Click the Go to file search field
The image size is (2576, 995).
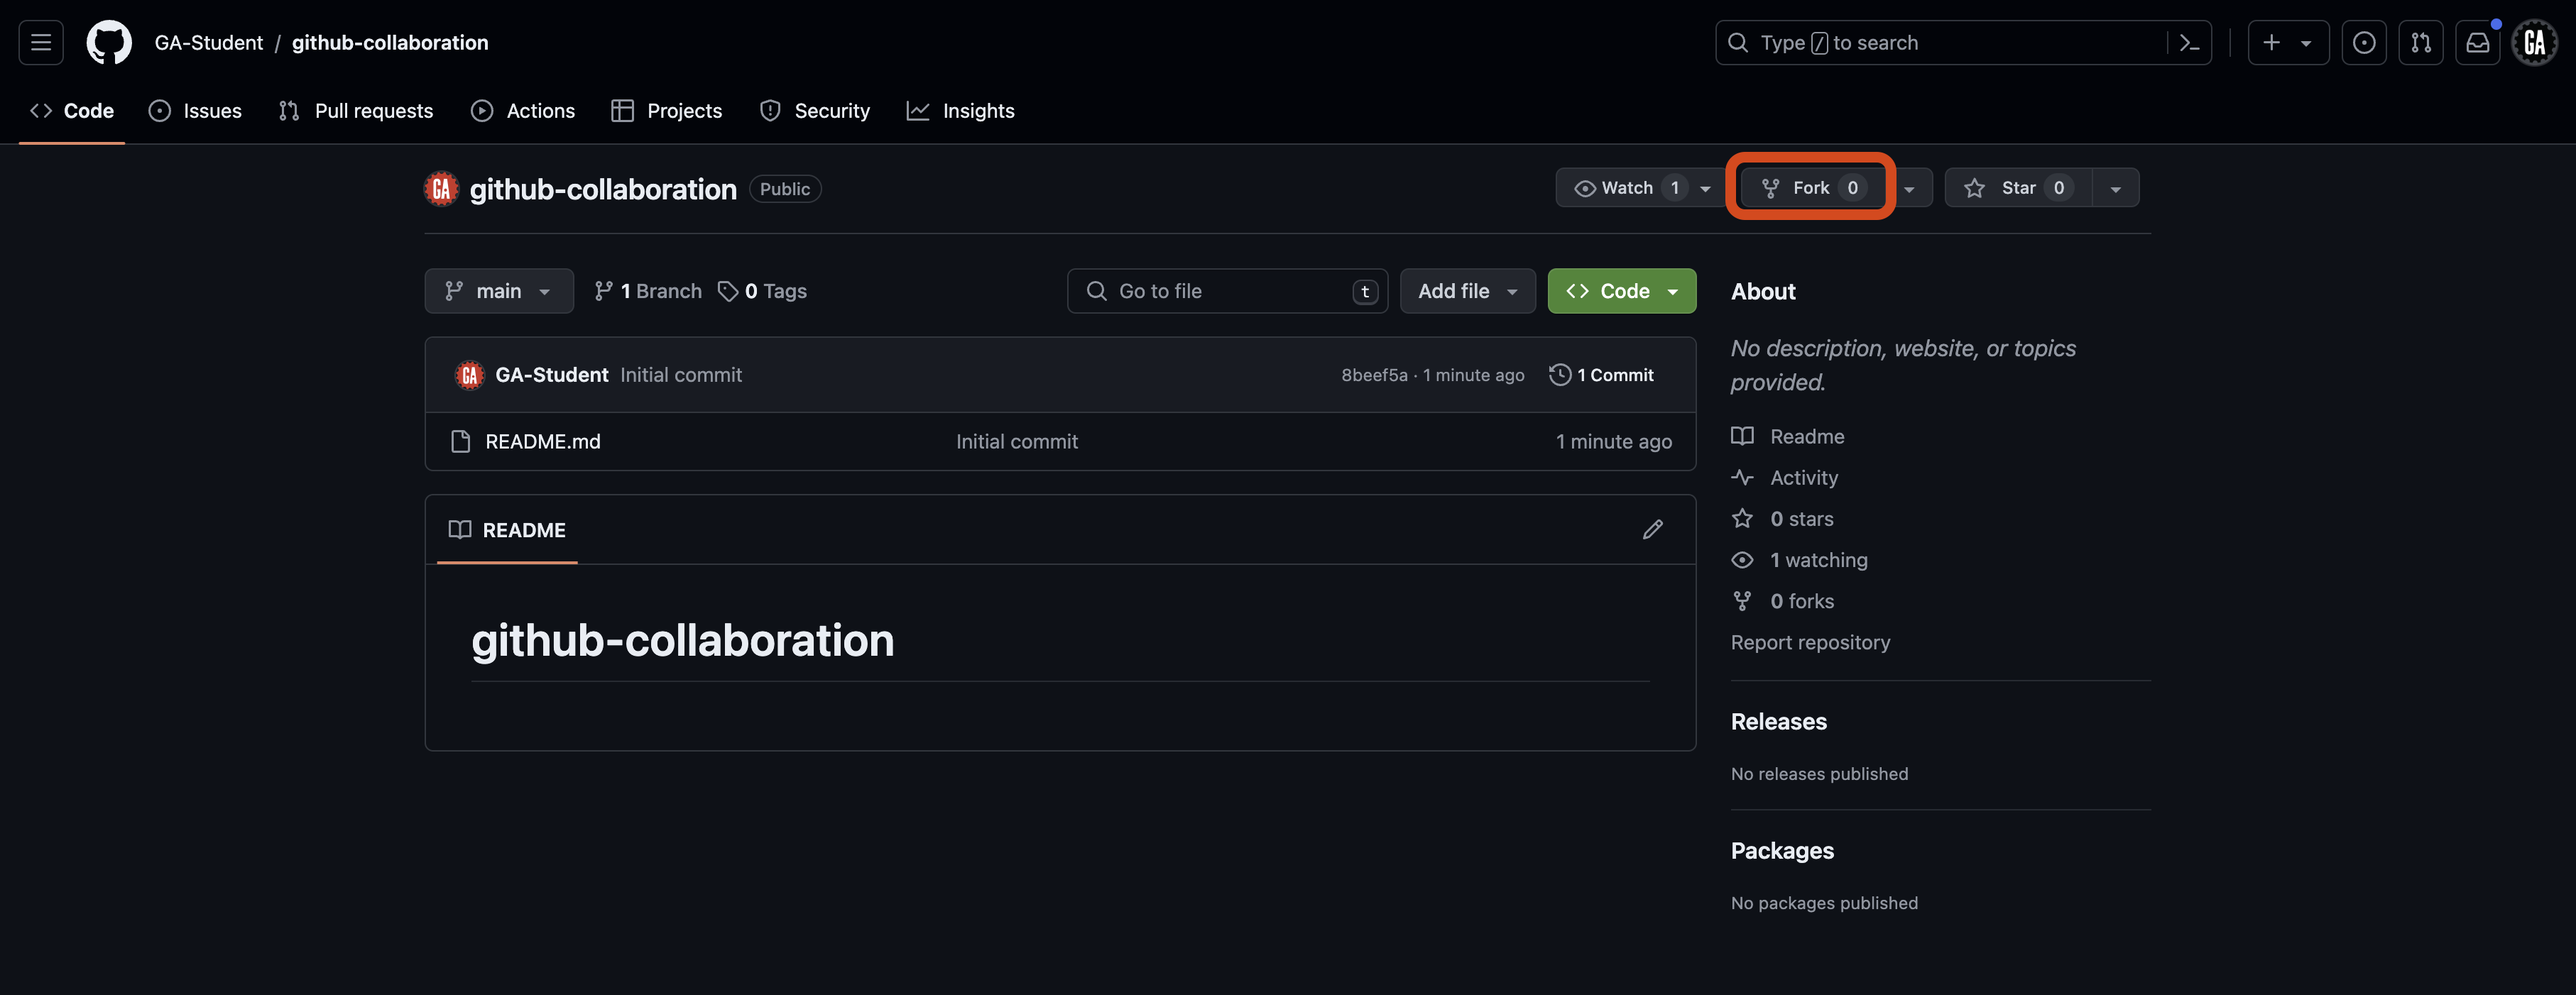[1227, 291]
